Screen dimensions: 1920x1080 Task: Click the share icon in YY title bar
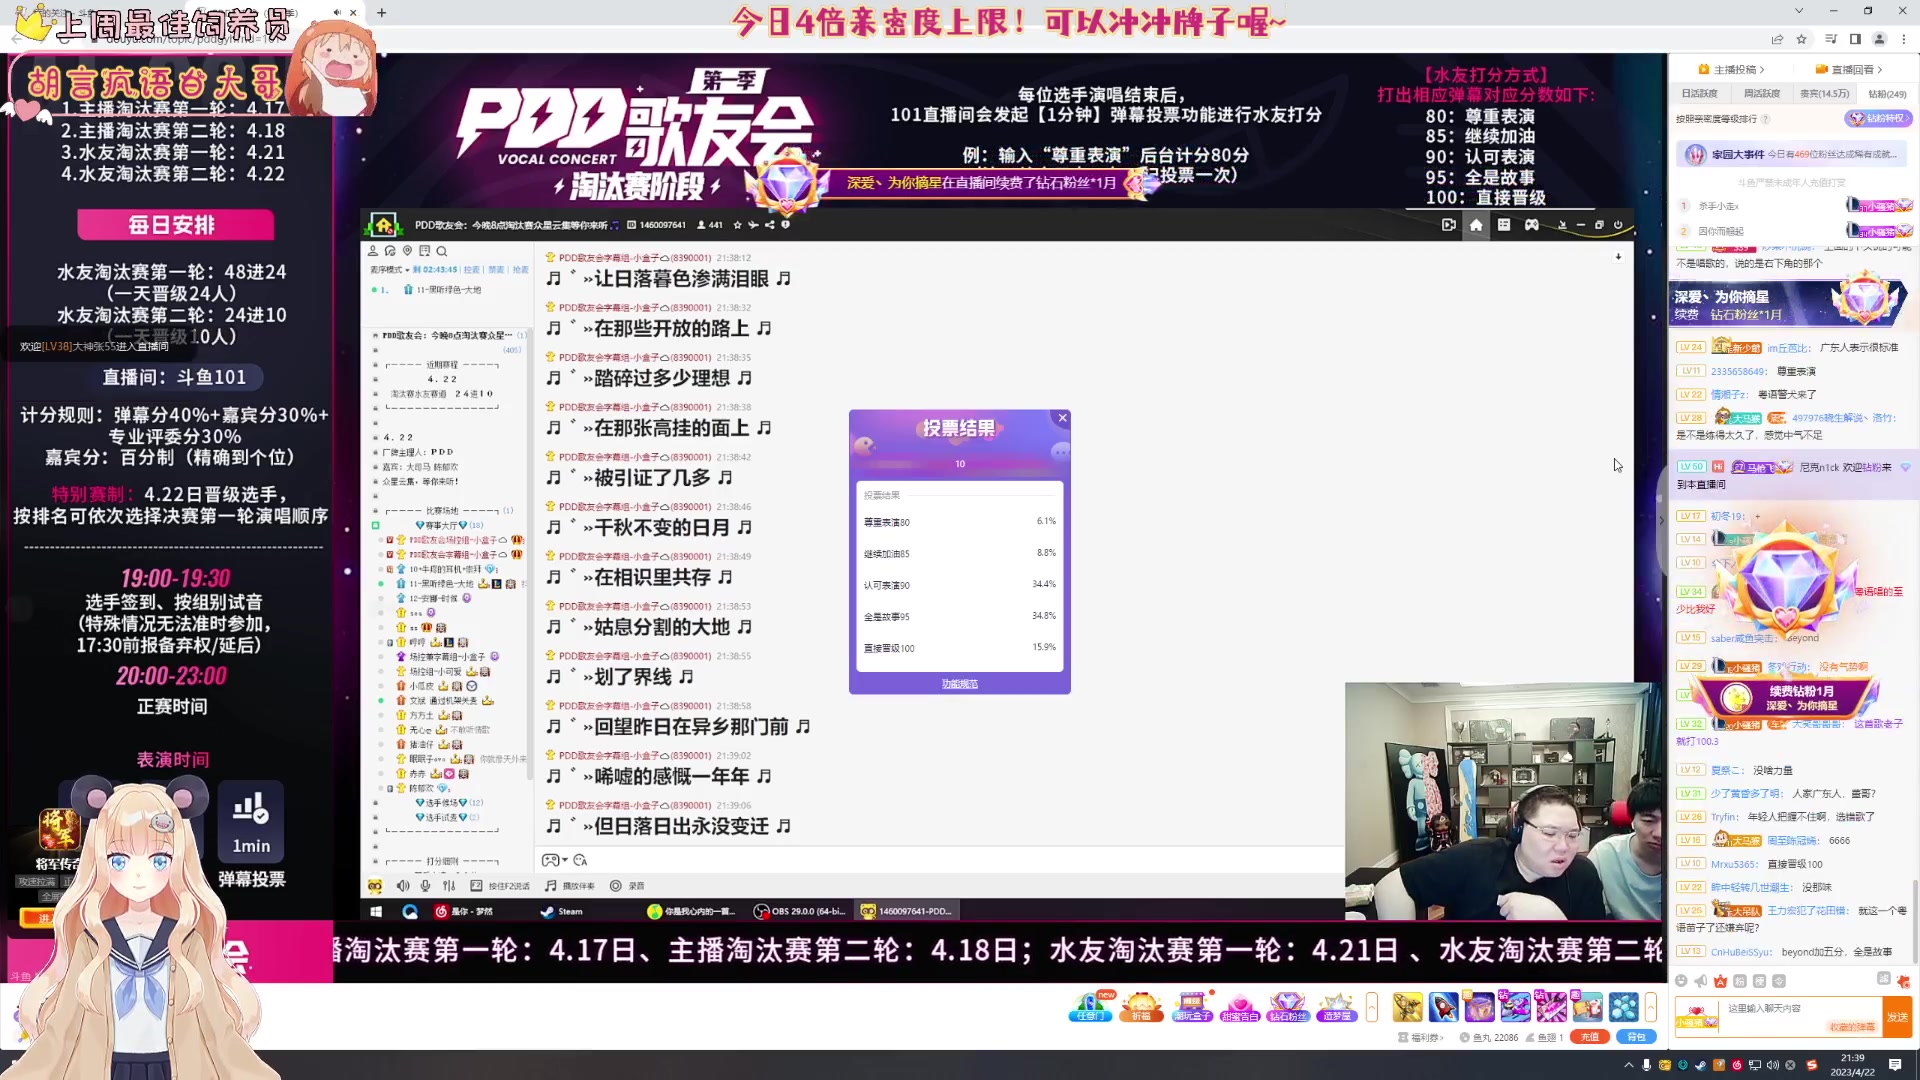(770, 225)
